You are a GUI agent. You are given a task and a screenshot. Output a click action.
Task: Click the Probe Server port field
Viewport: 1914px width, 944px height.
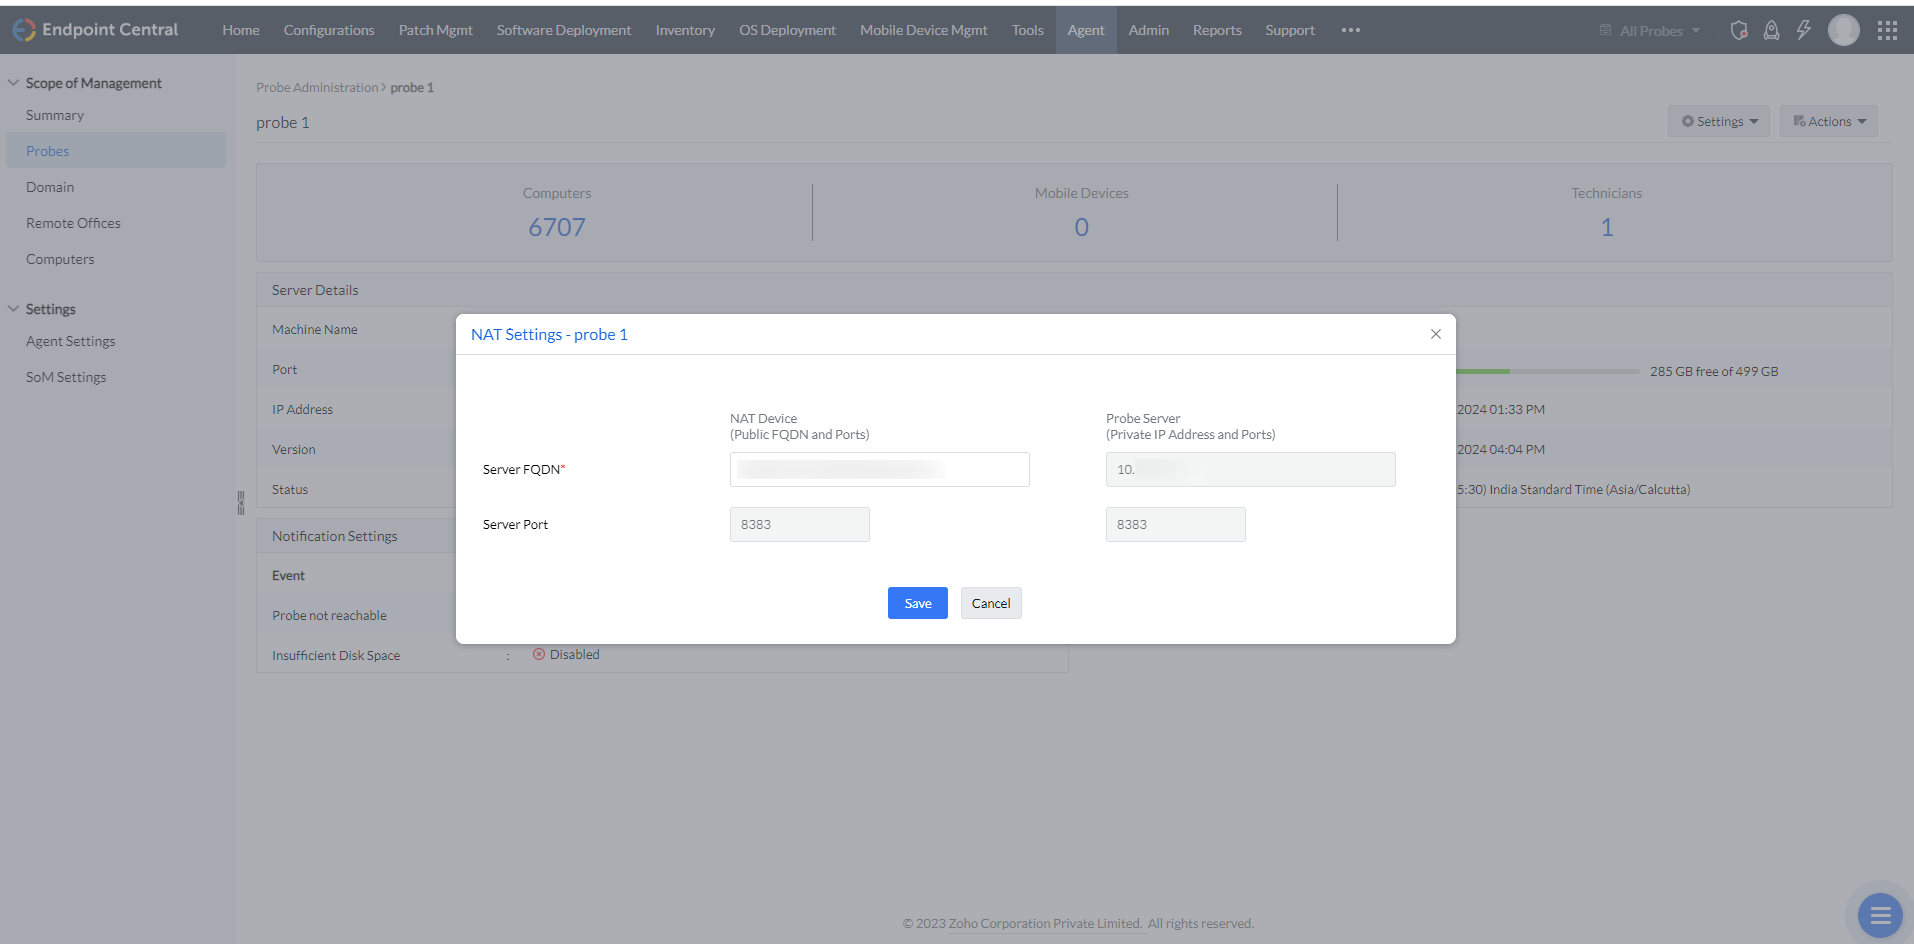click(1176, 524)
